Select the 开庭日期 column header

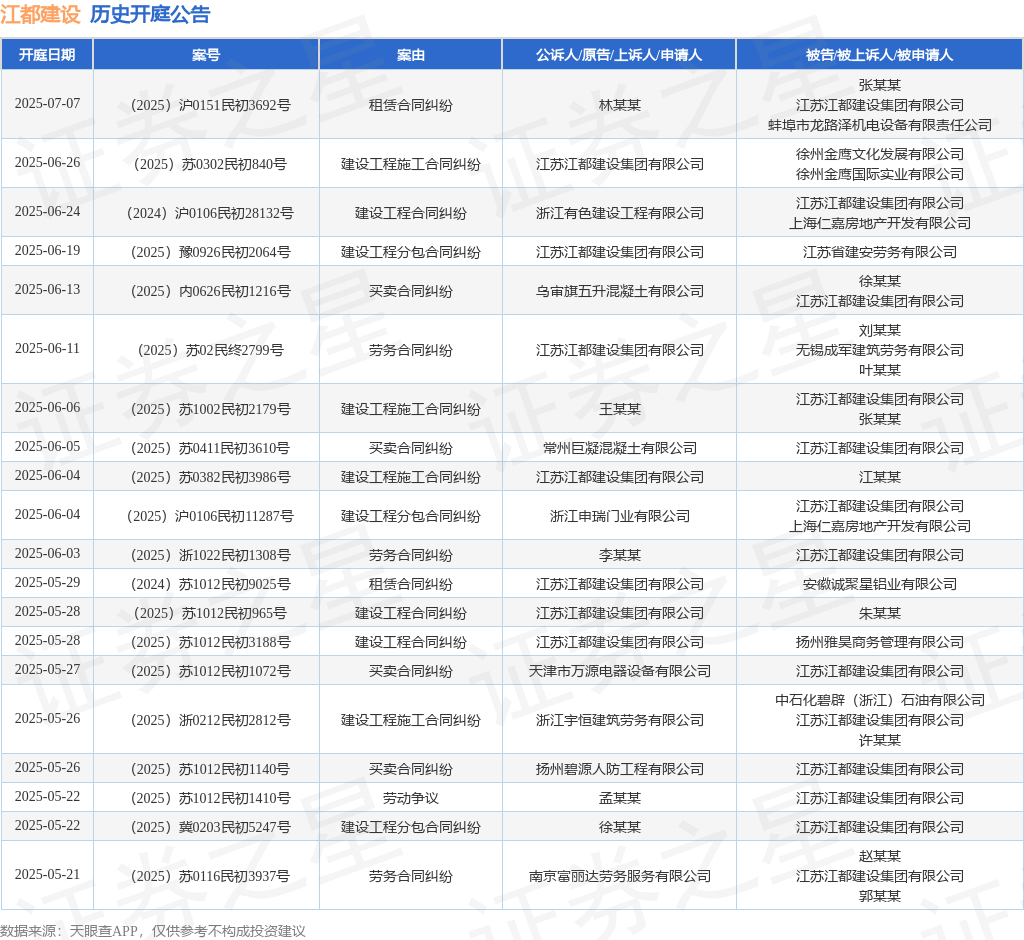point(47,55)
